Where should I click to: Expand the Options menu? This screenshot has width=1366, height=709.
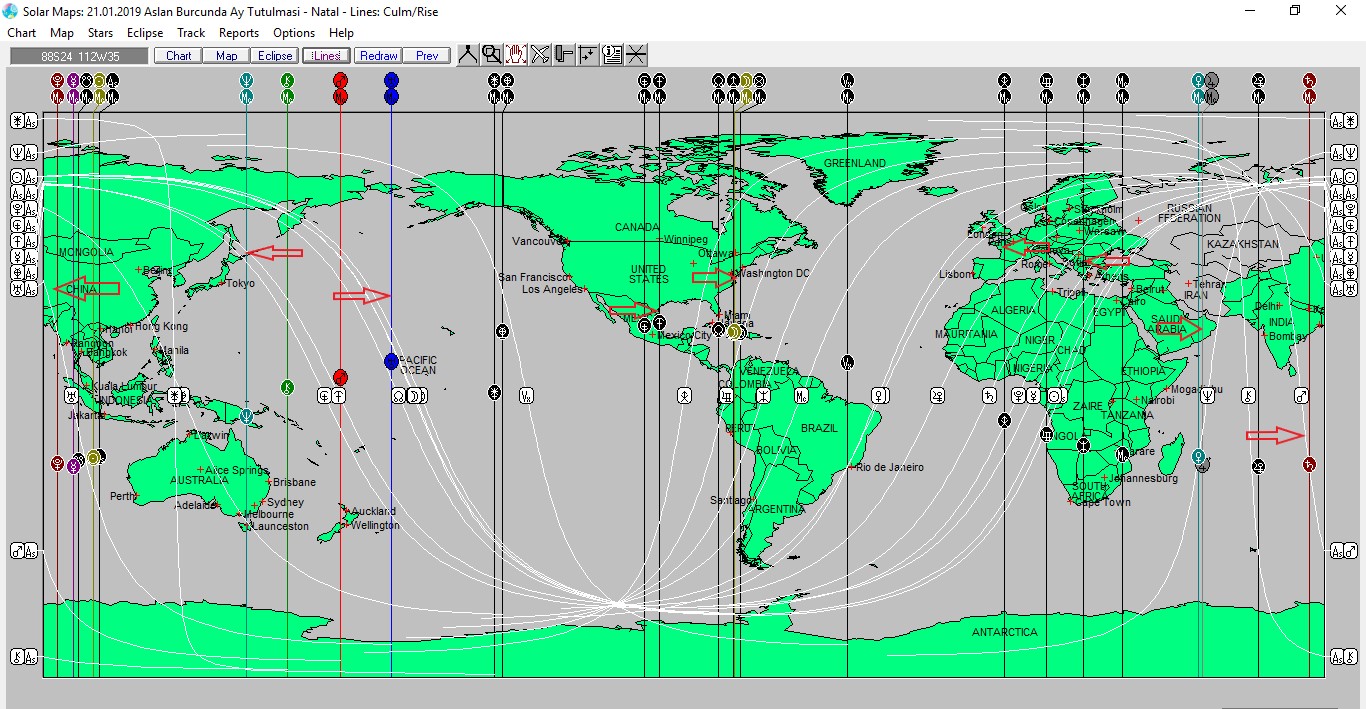coord(294,33)
